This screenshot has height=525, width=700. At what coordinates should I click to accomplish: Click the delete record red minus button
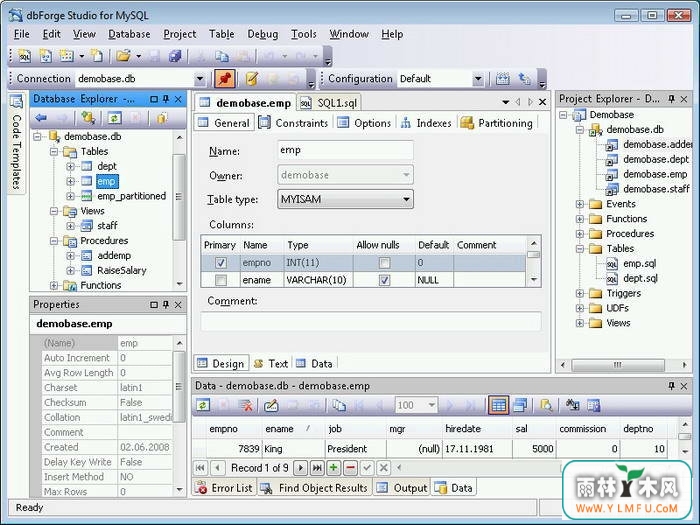tap(350, 468)
